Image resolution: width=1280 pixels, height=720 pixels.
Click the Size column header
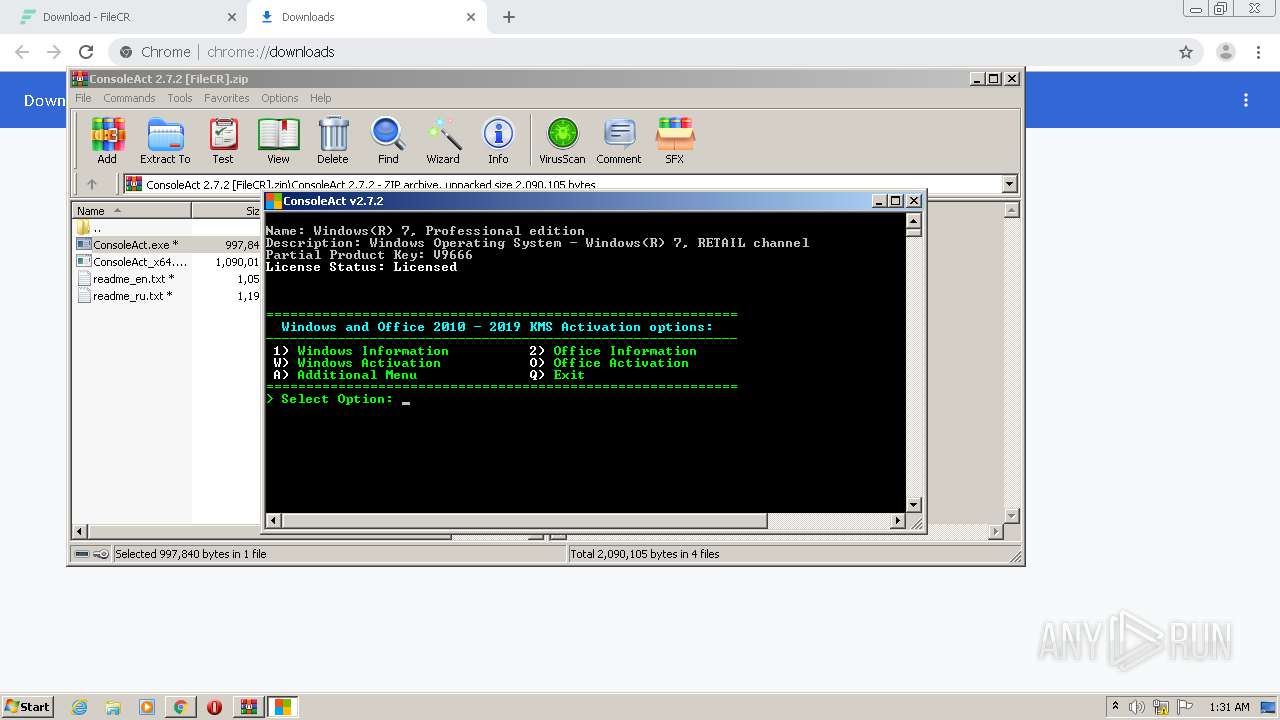[227, 210]
